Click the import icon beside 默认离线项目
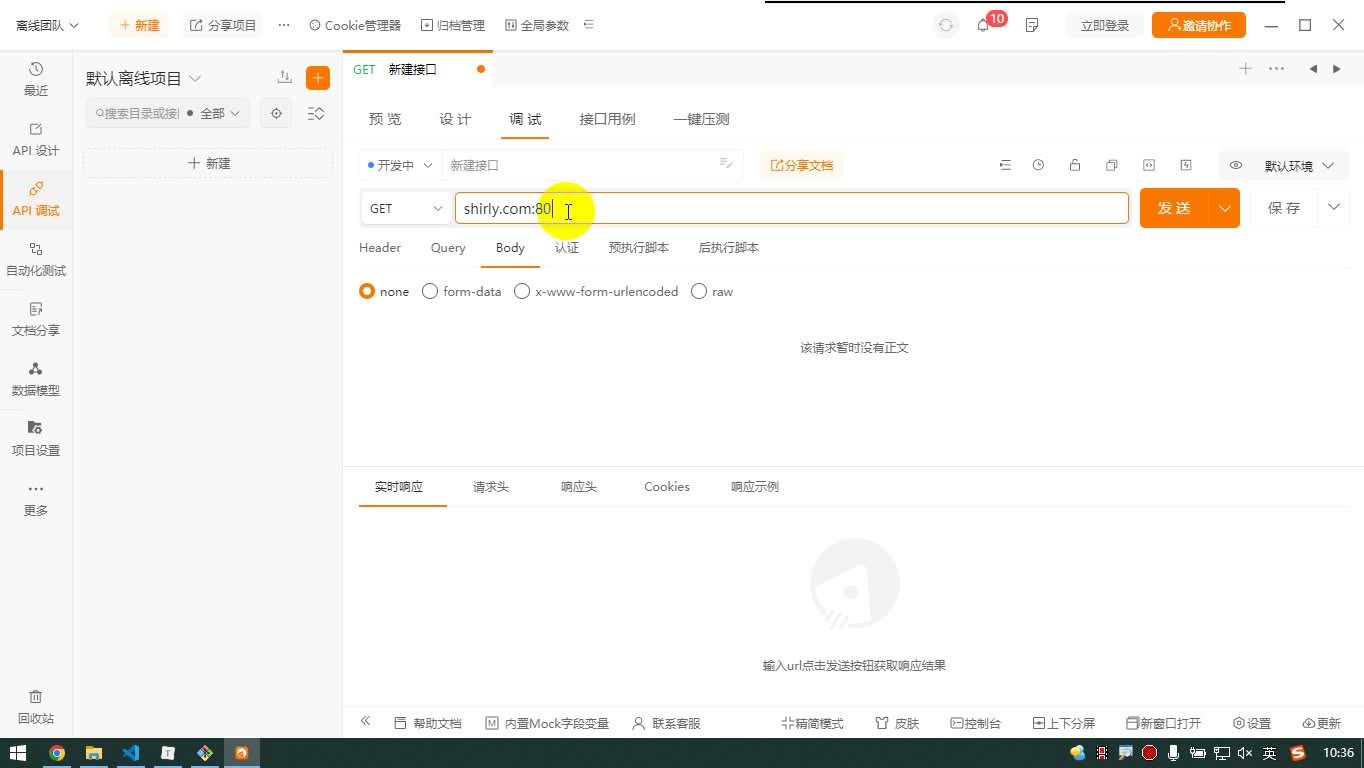This screenshot has width=1364, height=768. (285, 78)
